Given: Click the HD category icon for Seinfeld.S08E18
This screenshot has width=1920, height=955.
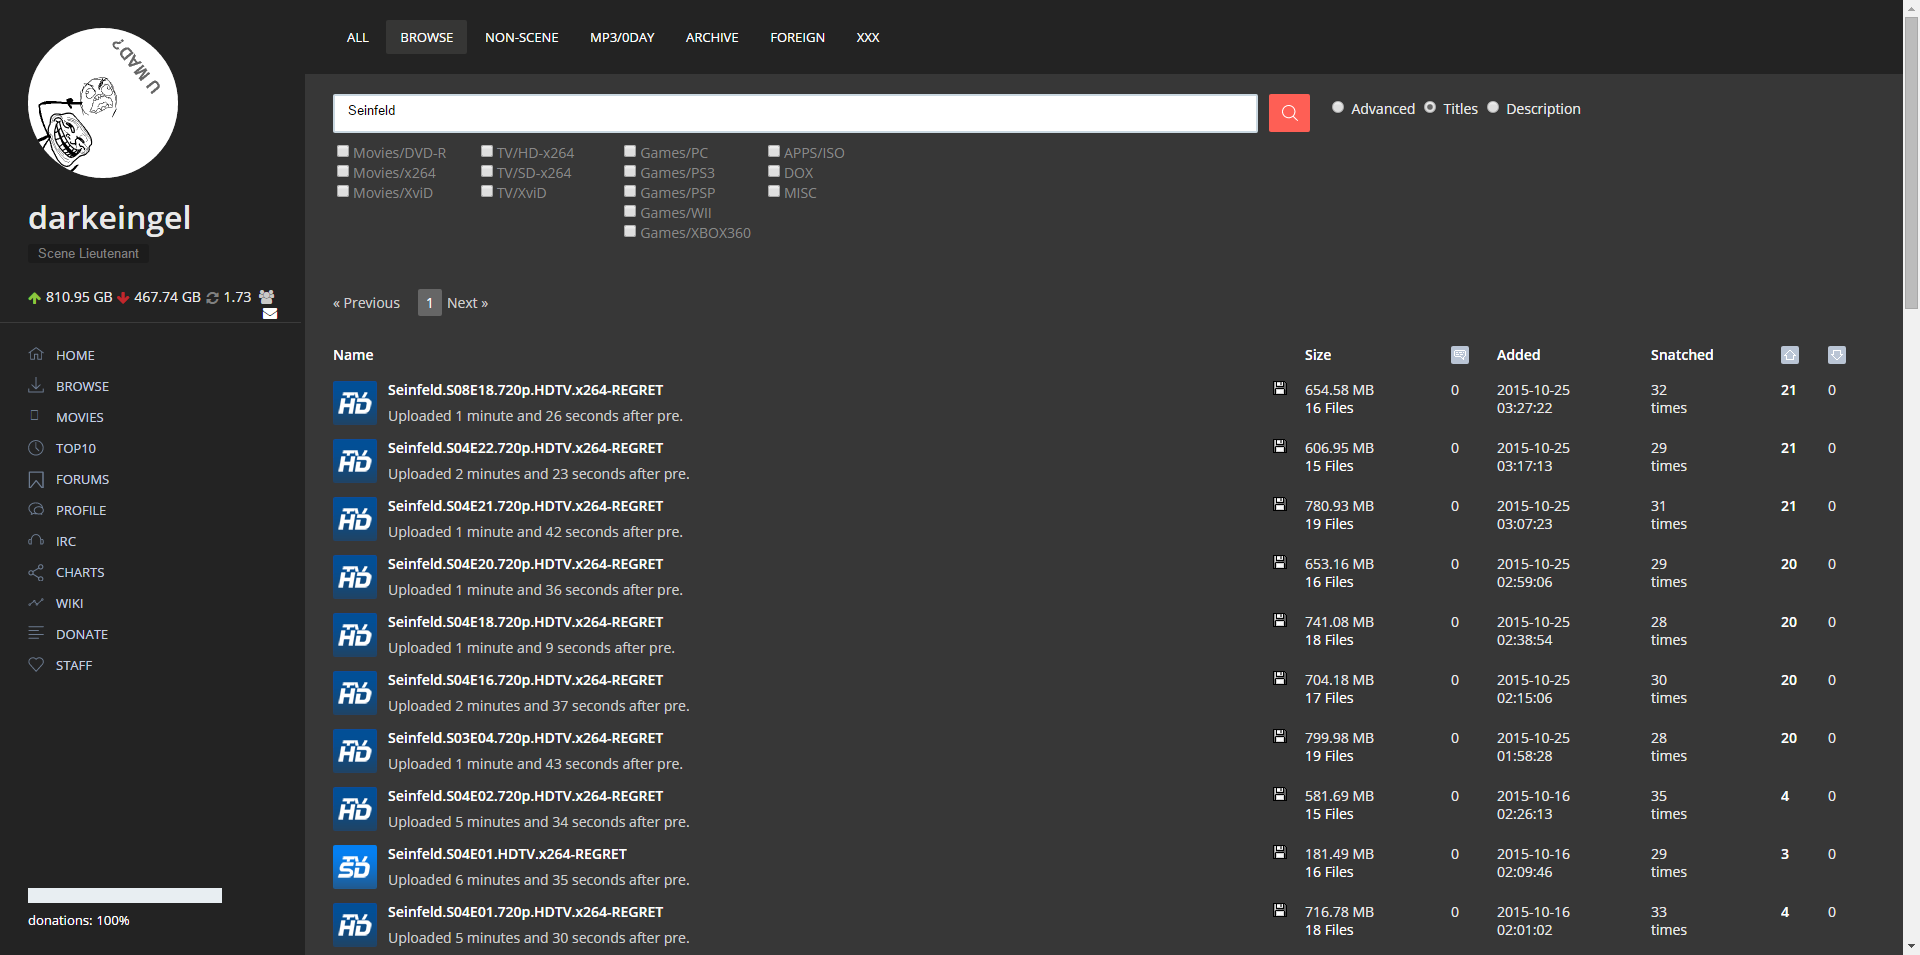Looking at the screenshot, I should coord(355,403).
